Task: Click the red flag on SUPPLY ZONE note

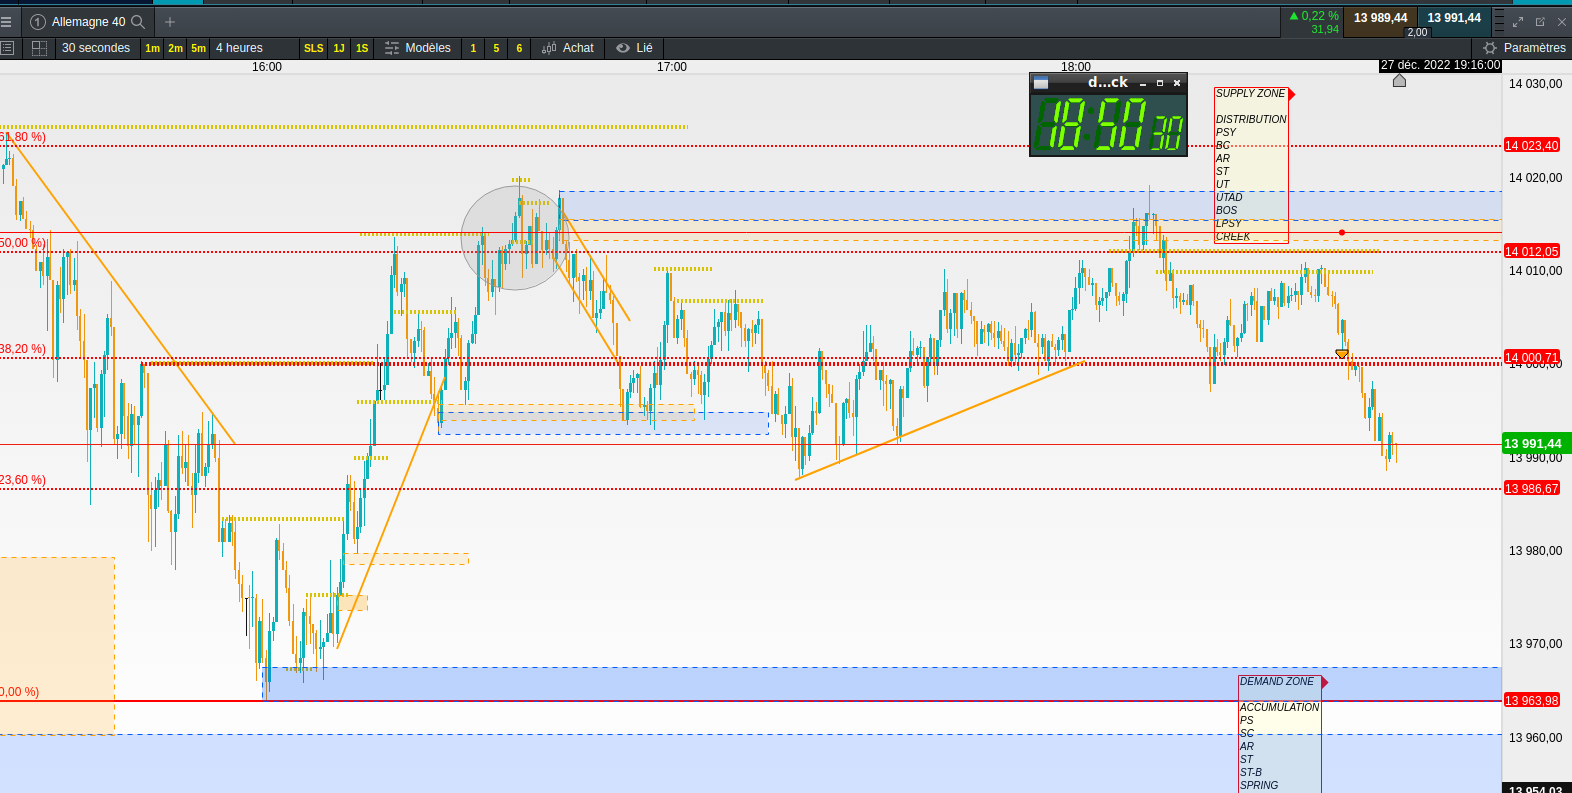Action: click(x=1292, y=94)
